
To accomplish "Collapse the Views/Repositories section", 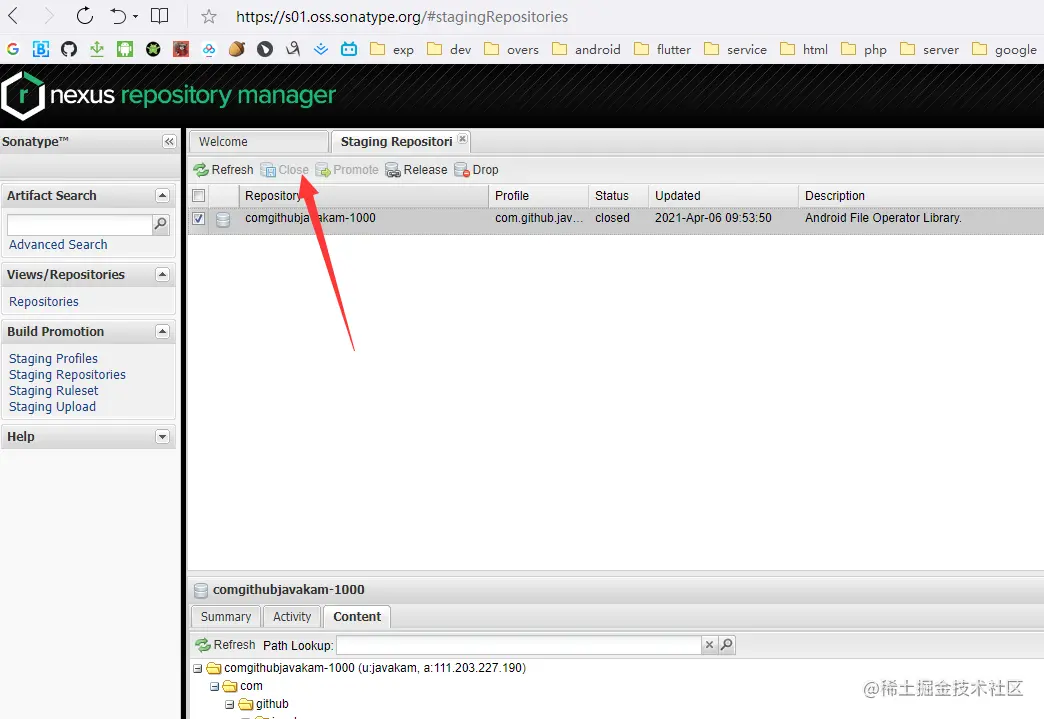I will point(162,275).
